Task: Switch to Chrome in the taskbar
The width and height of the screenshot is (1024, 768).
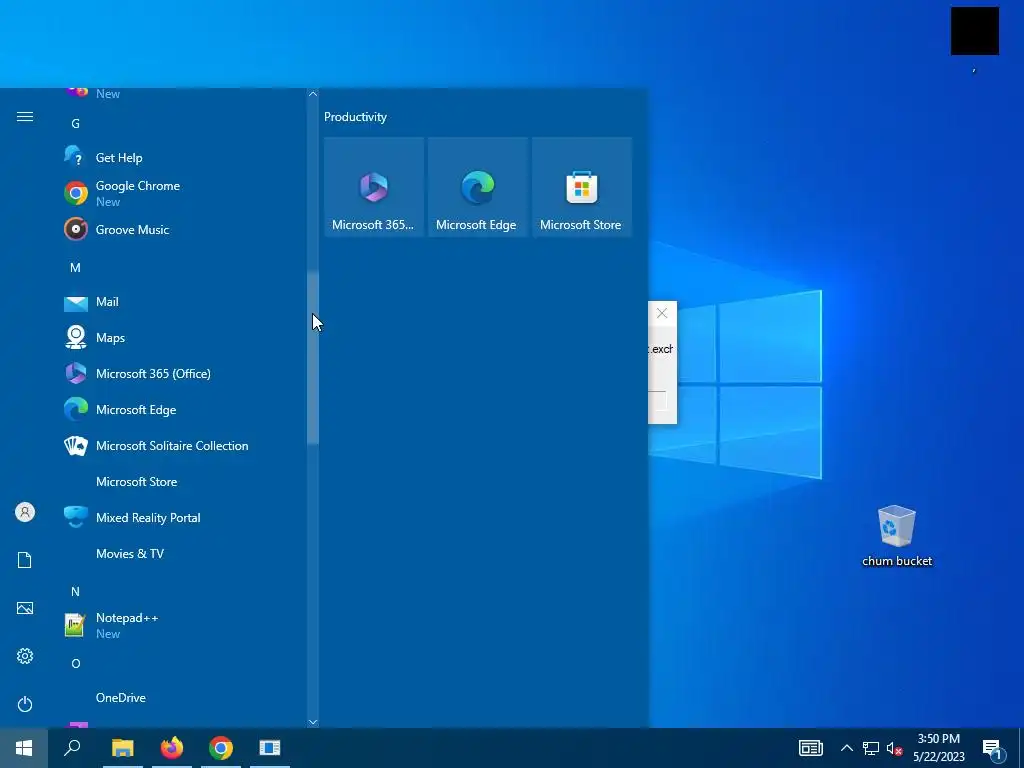Action: pyautogui.click(x=221, y=748)
